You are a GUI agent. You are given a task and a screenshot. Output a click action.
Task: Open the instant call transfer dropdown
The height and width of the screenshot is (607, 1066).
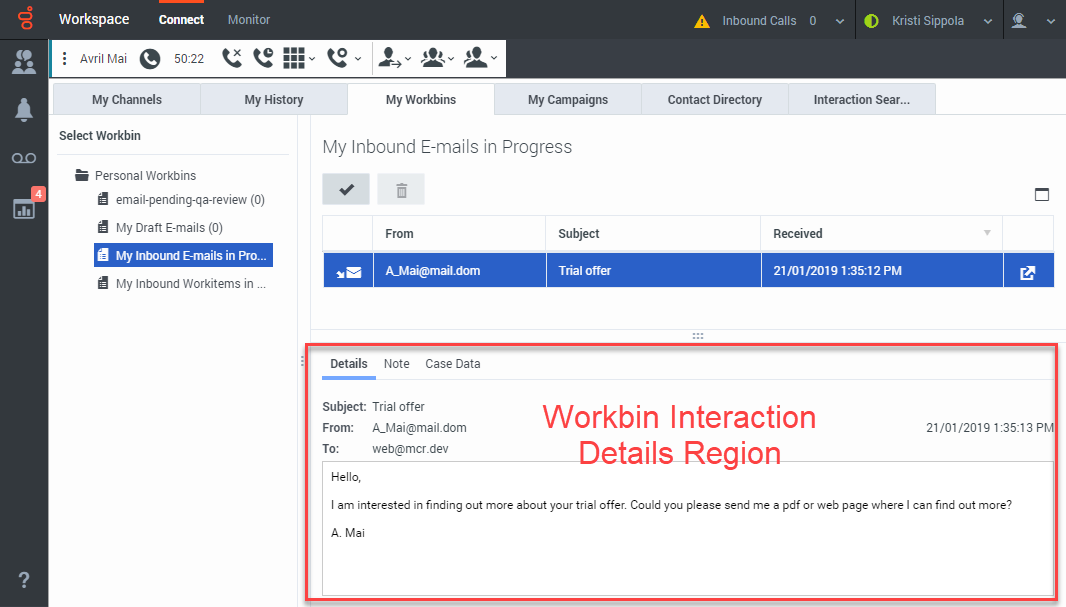click(395, 59)
